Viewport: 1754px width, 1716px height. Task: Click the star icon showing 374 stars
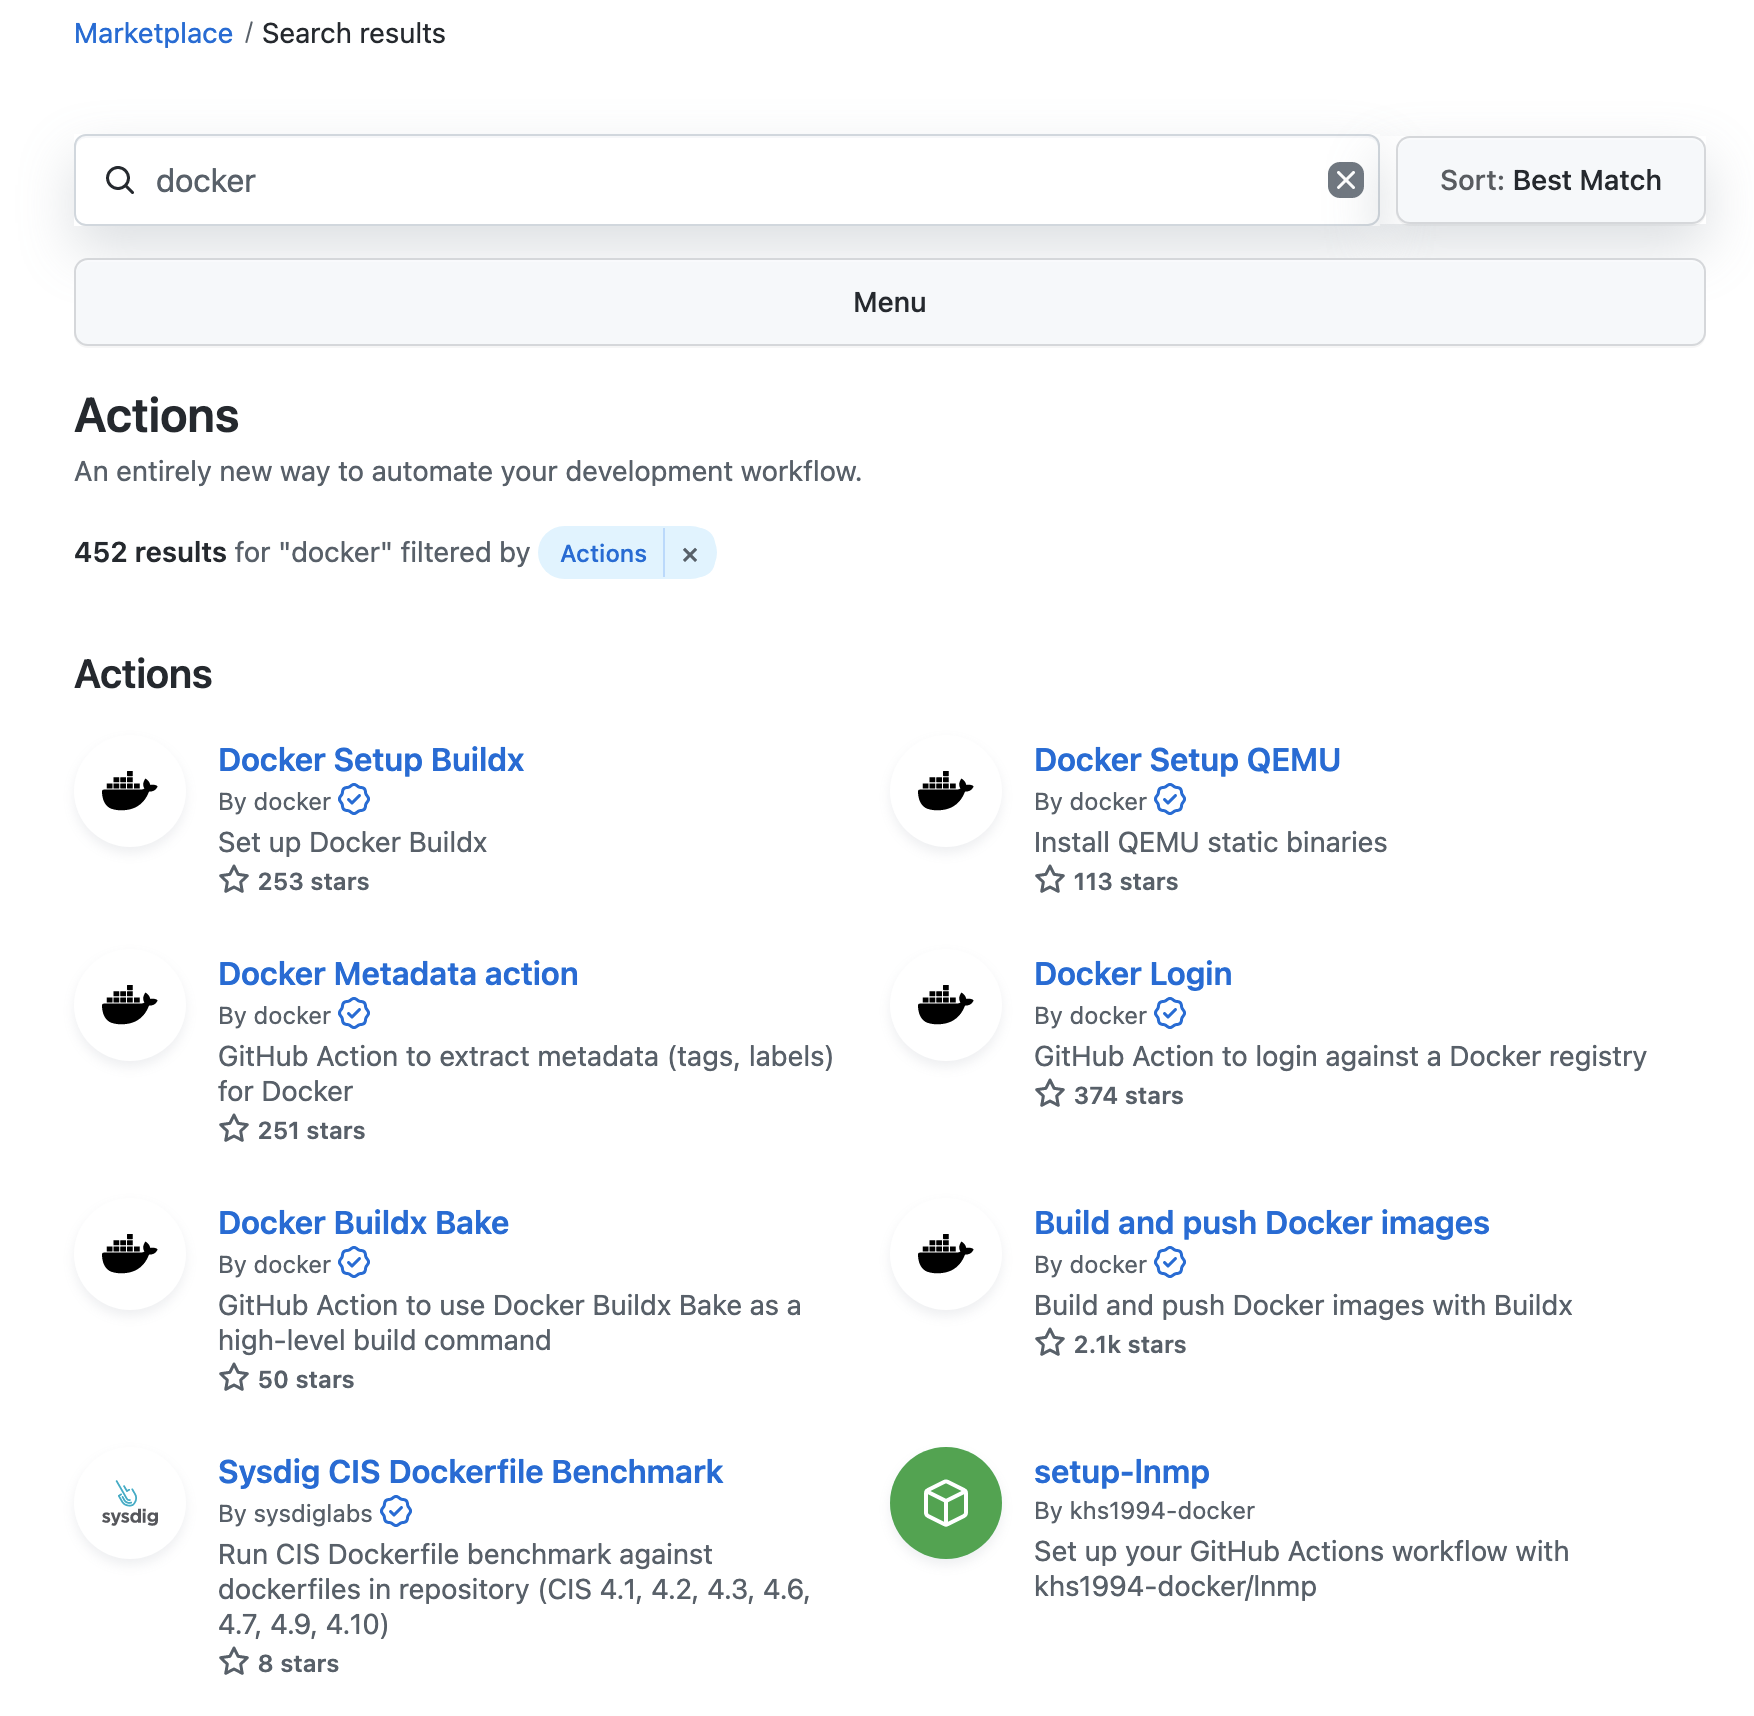(1049, 1094)
